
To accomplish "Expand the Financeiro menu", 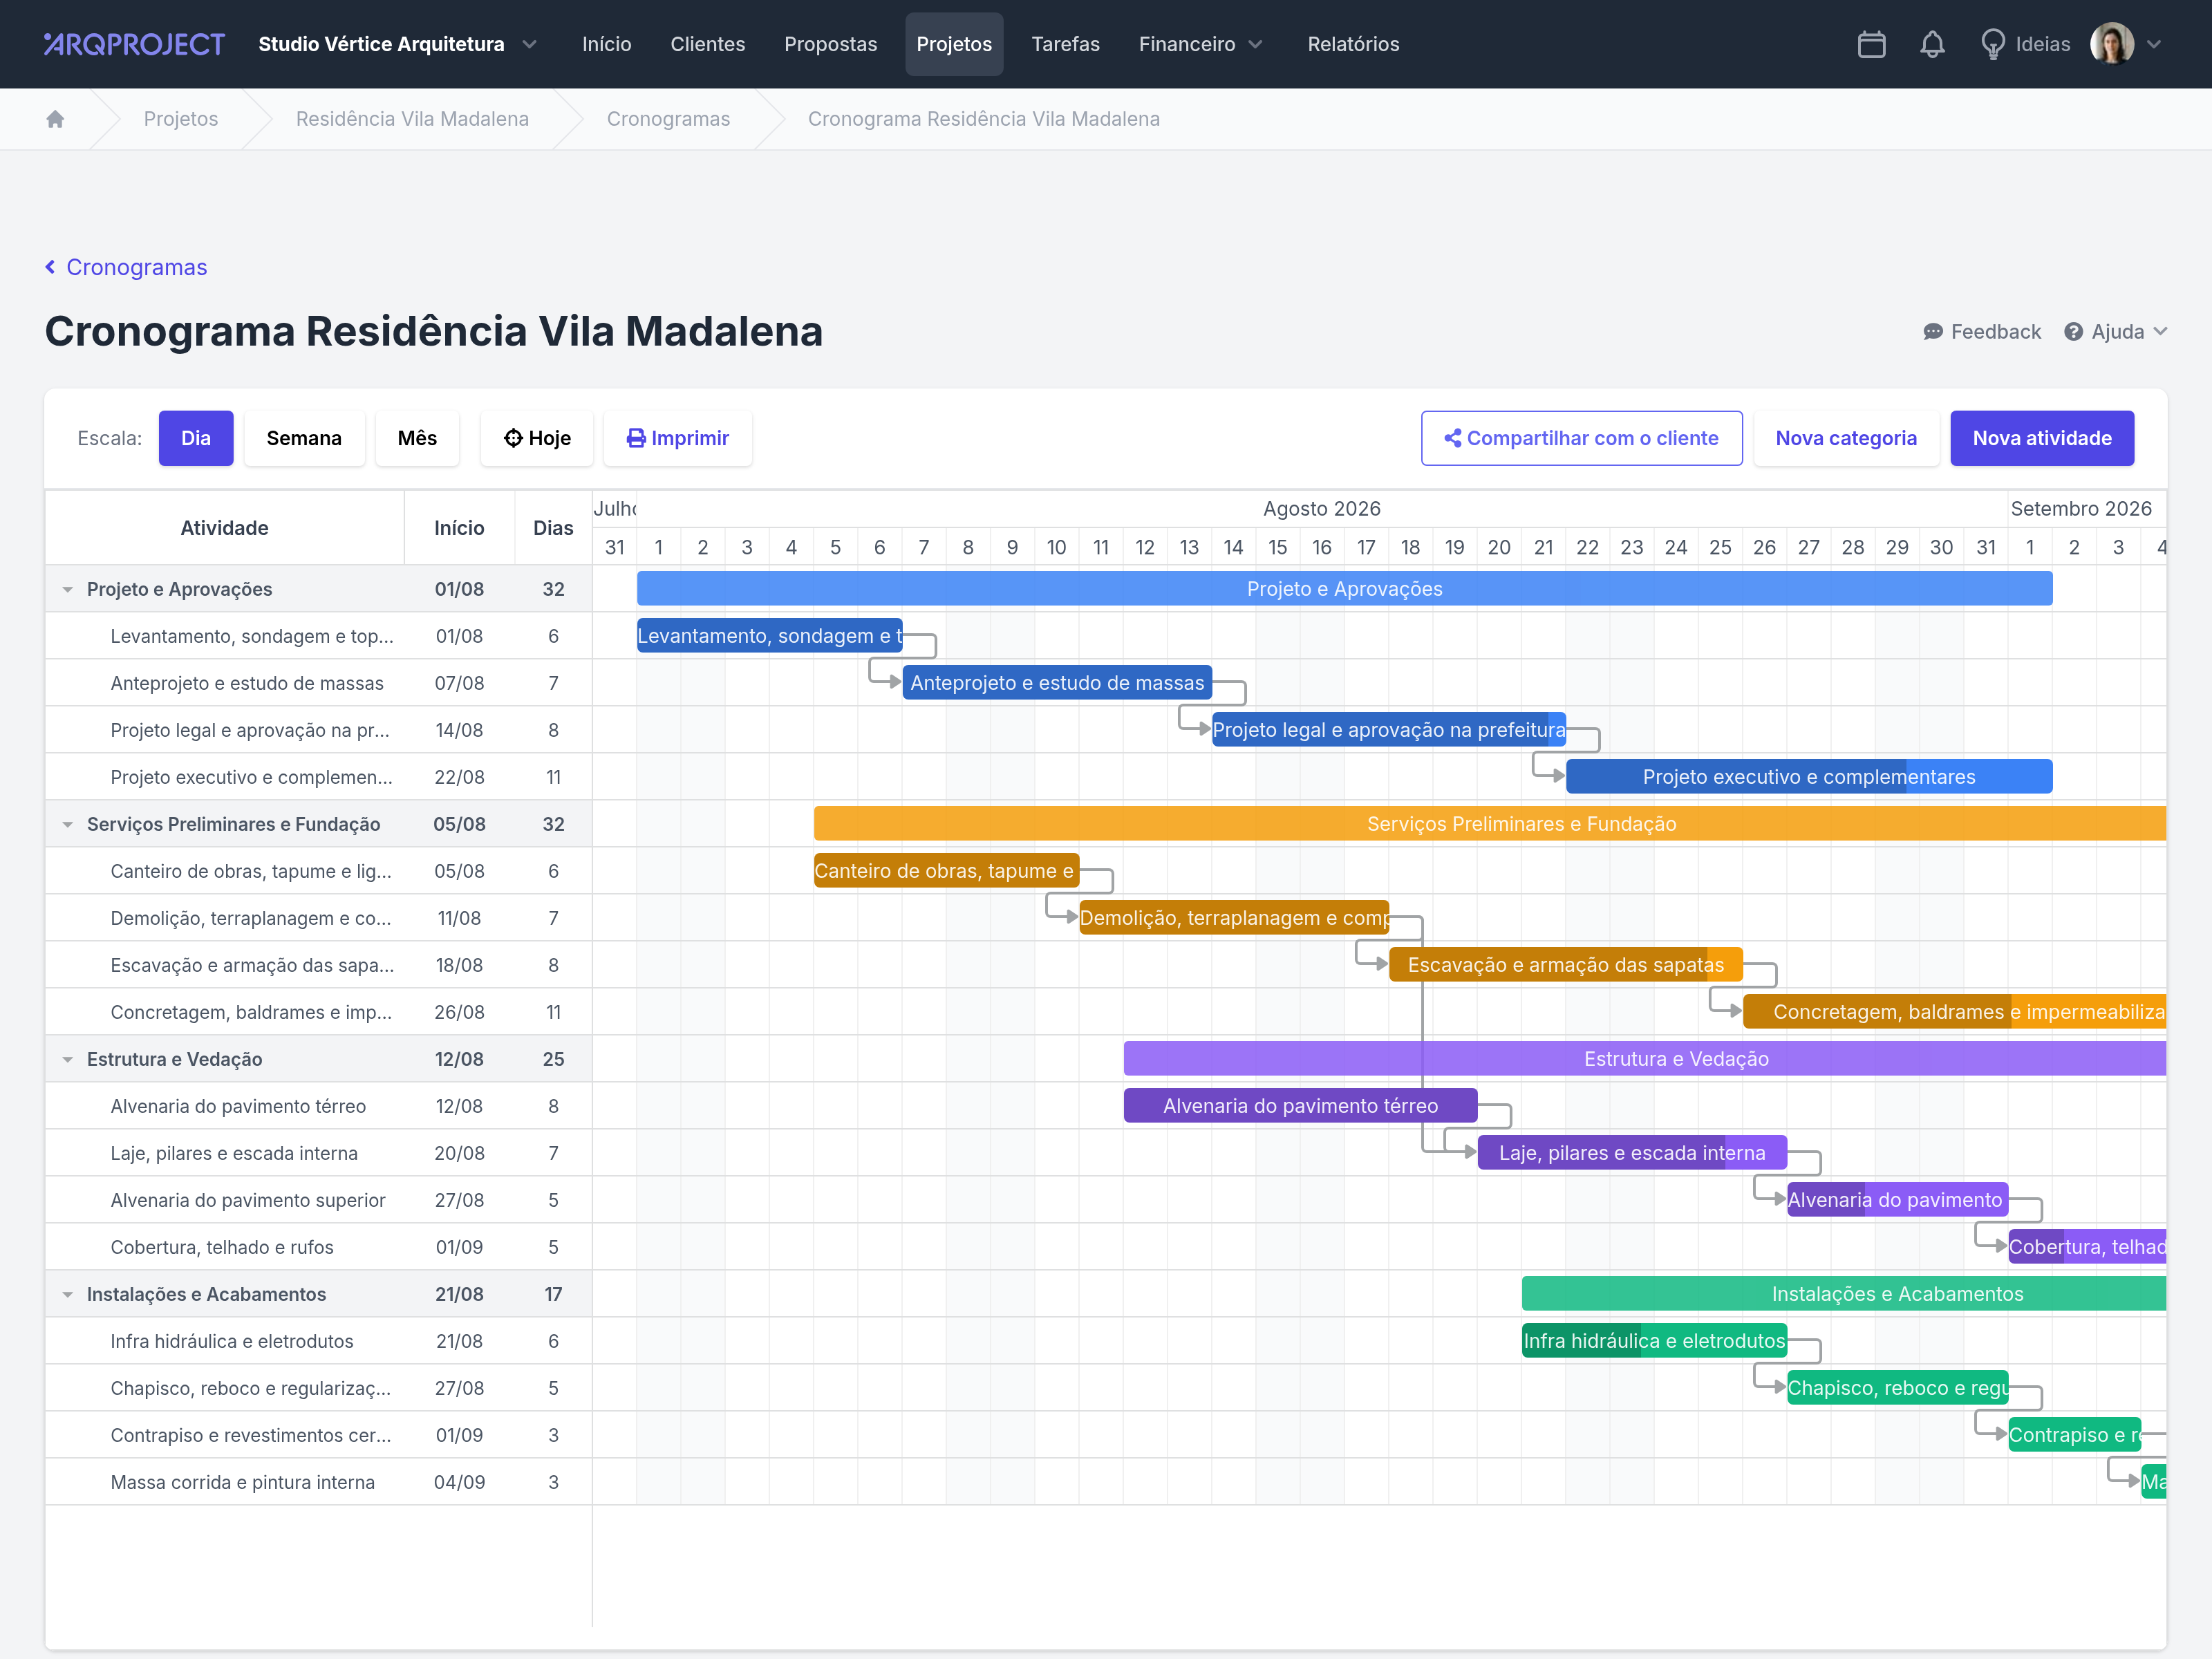I will [1200, 44].
